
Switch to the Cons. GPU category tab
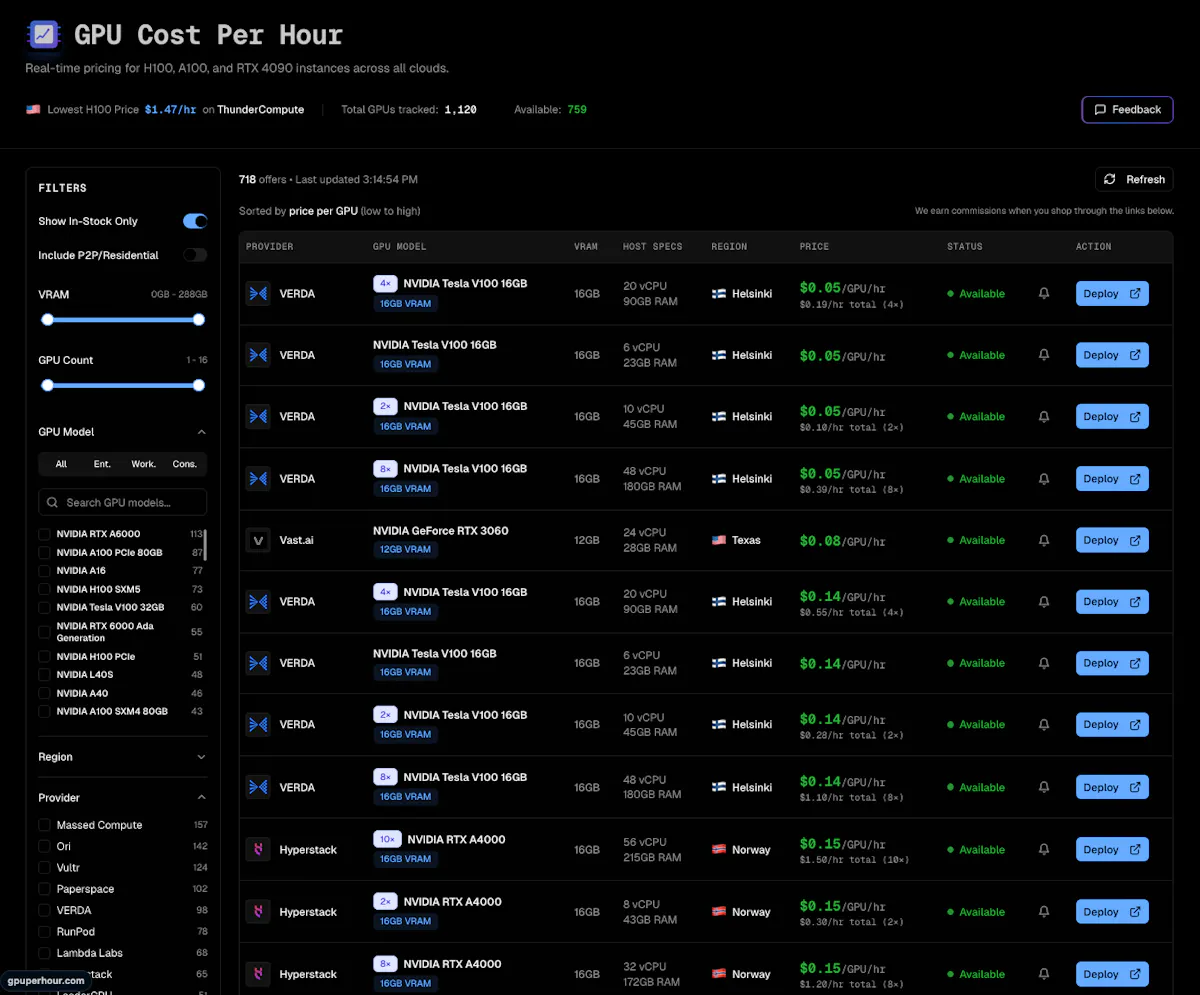point(184,464)
